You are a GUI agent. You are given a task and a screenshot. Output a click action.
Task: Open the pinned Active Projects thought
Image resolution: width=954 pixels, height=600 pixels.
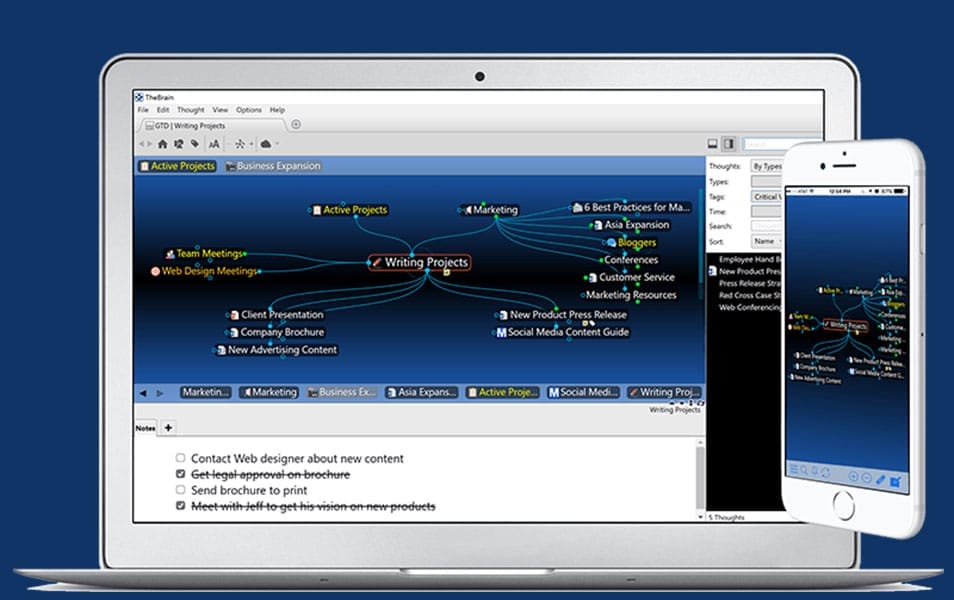click(x=176, y=166)
